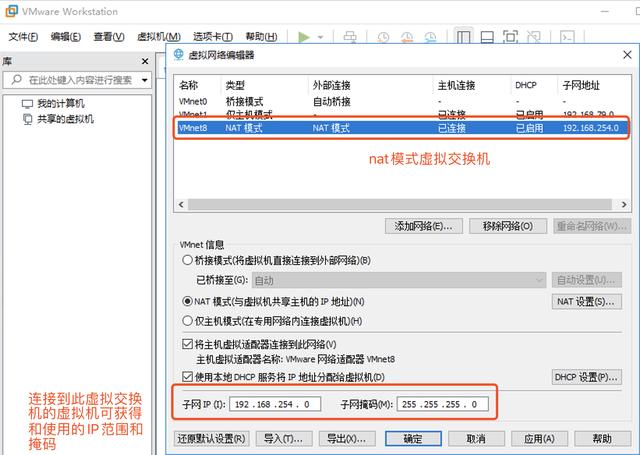
Task: Open the snapshot manager icon
Action: [430, 37]
